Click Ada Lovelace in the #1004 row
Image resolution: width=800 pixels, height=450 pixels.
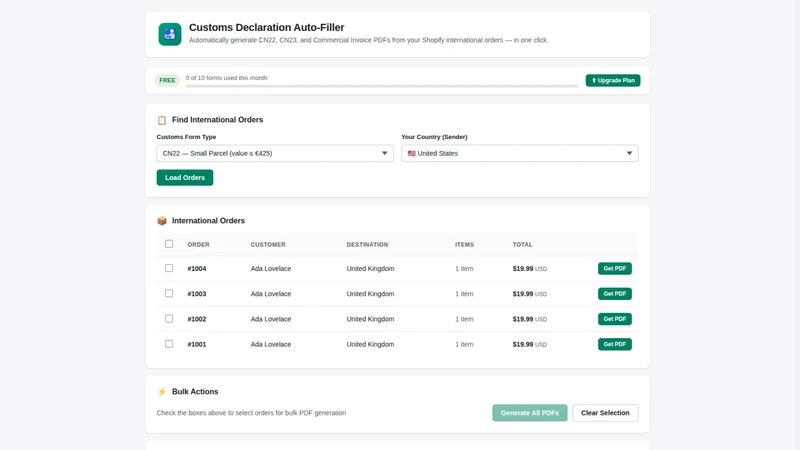[271, 269]
